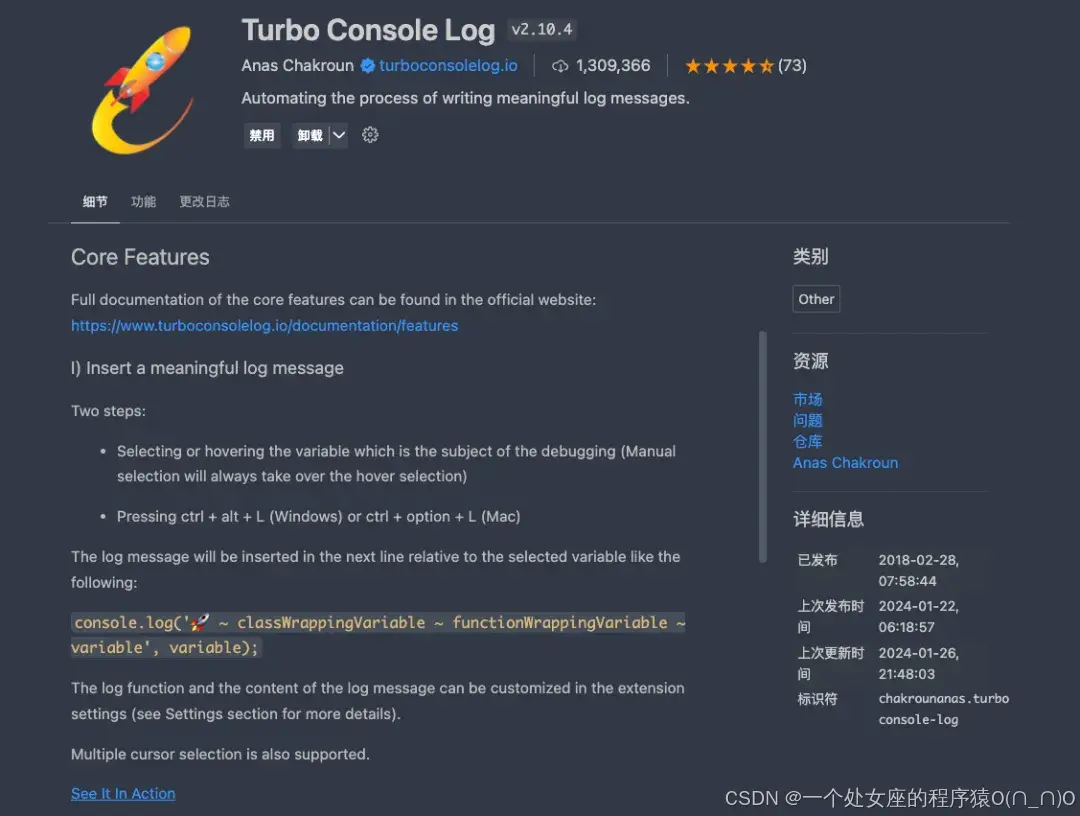Click the rocket emoji in console.log code
This screenshot has width=1080, height=816.
pyautogui.click(x=200, y=623)
